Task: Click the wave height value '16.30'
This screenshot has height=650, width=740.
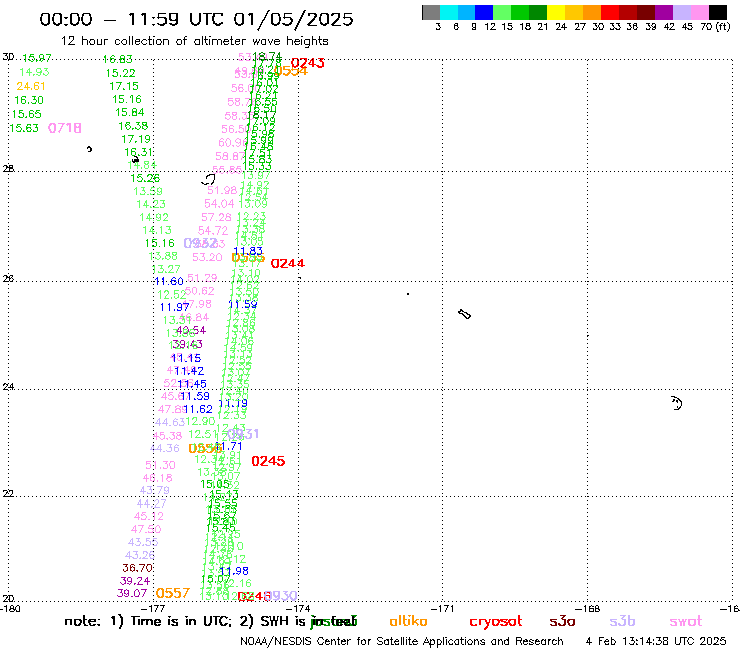Action: (29, 100)
